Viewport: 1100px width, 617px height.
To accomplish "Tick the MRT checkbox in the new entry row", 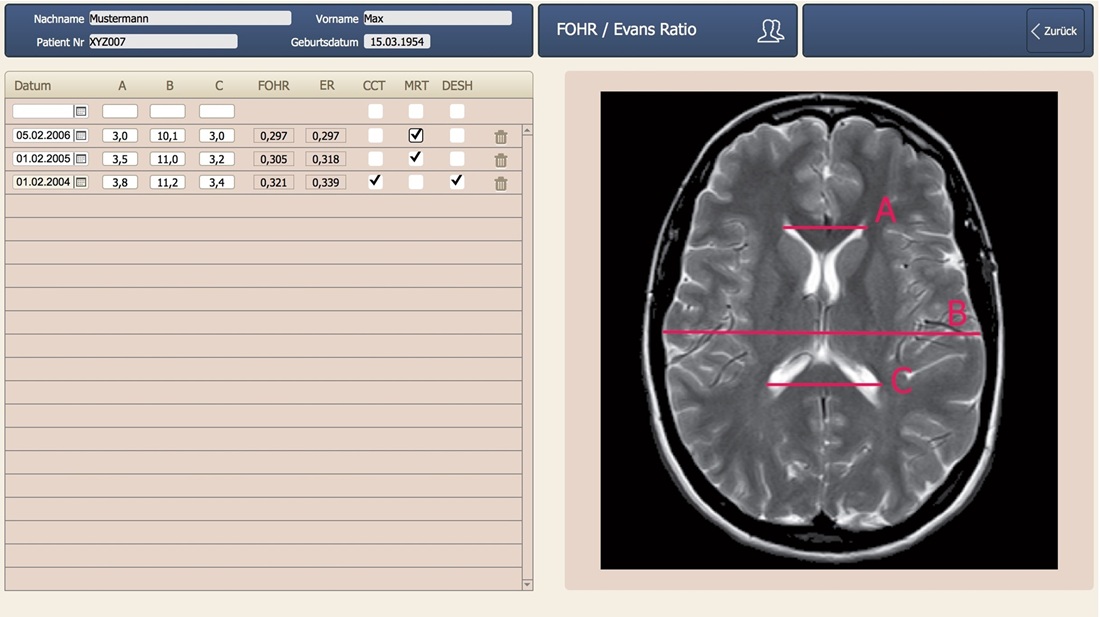I will coord(416,111).
